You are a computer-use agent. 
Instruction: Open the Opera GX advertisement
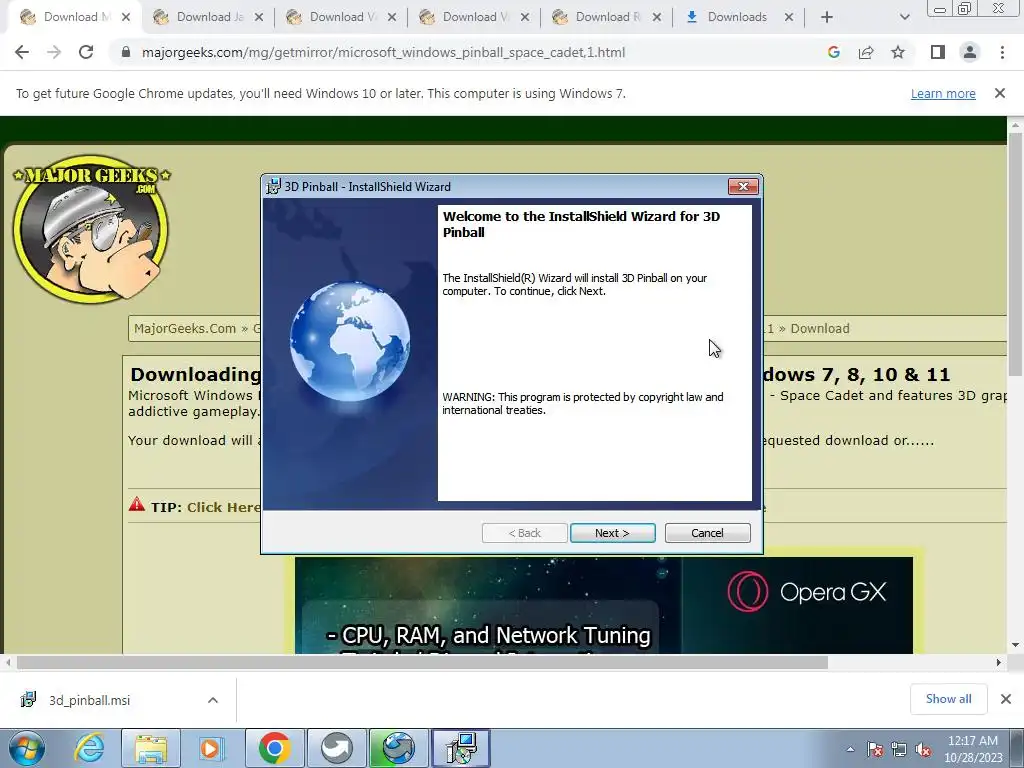pos(603,605)
